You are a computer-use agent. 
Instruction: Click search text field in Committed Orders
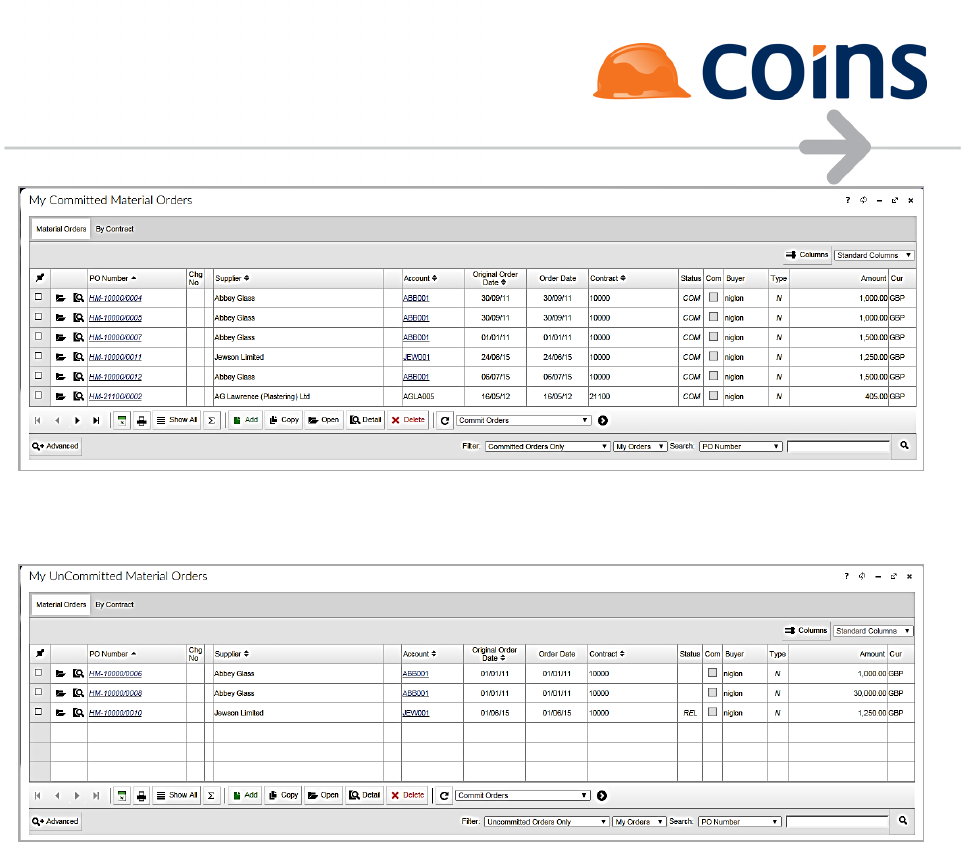point(838,446)
